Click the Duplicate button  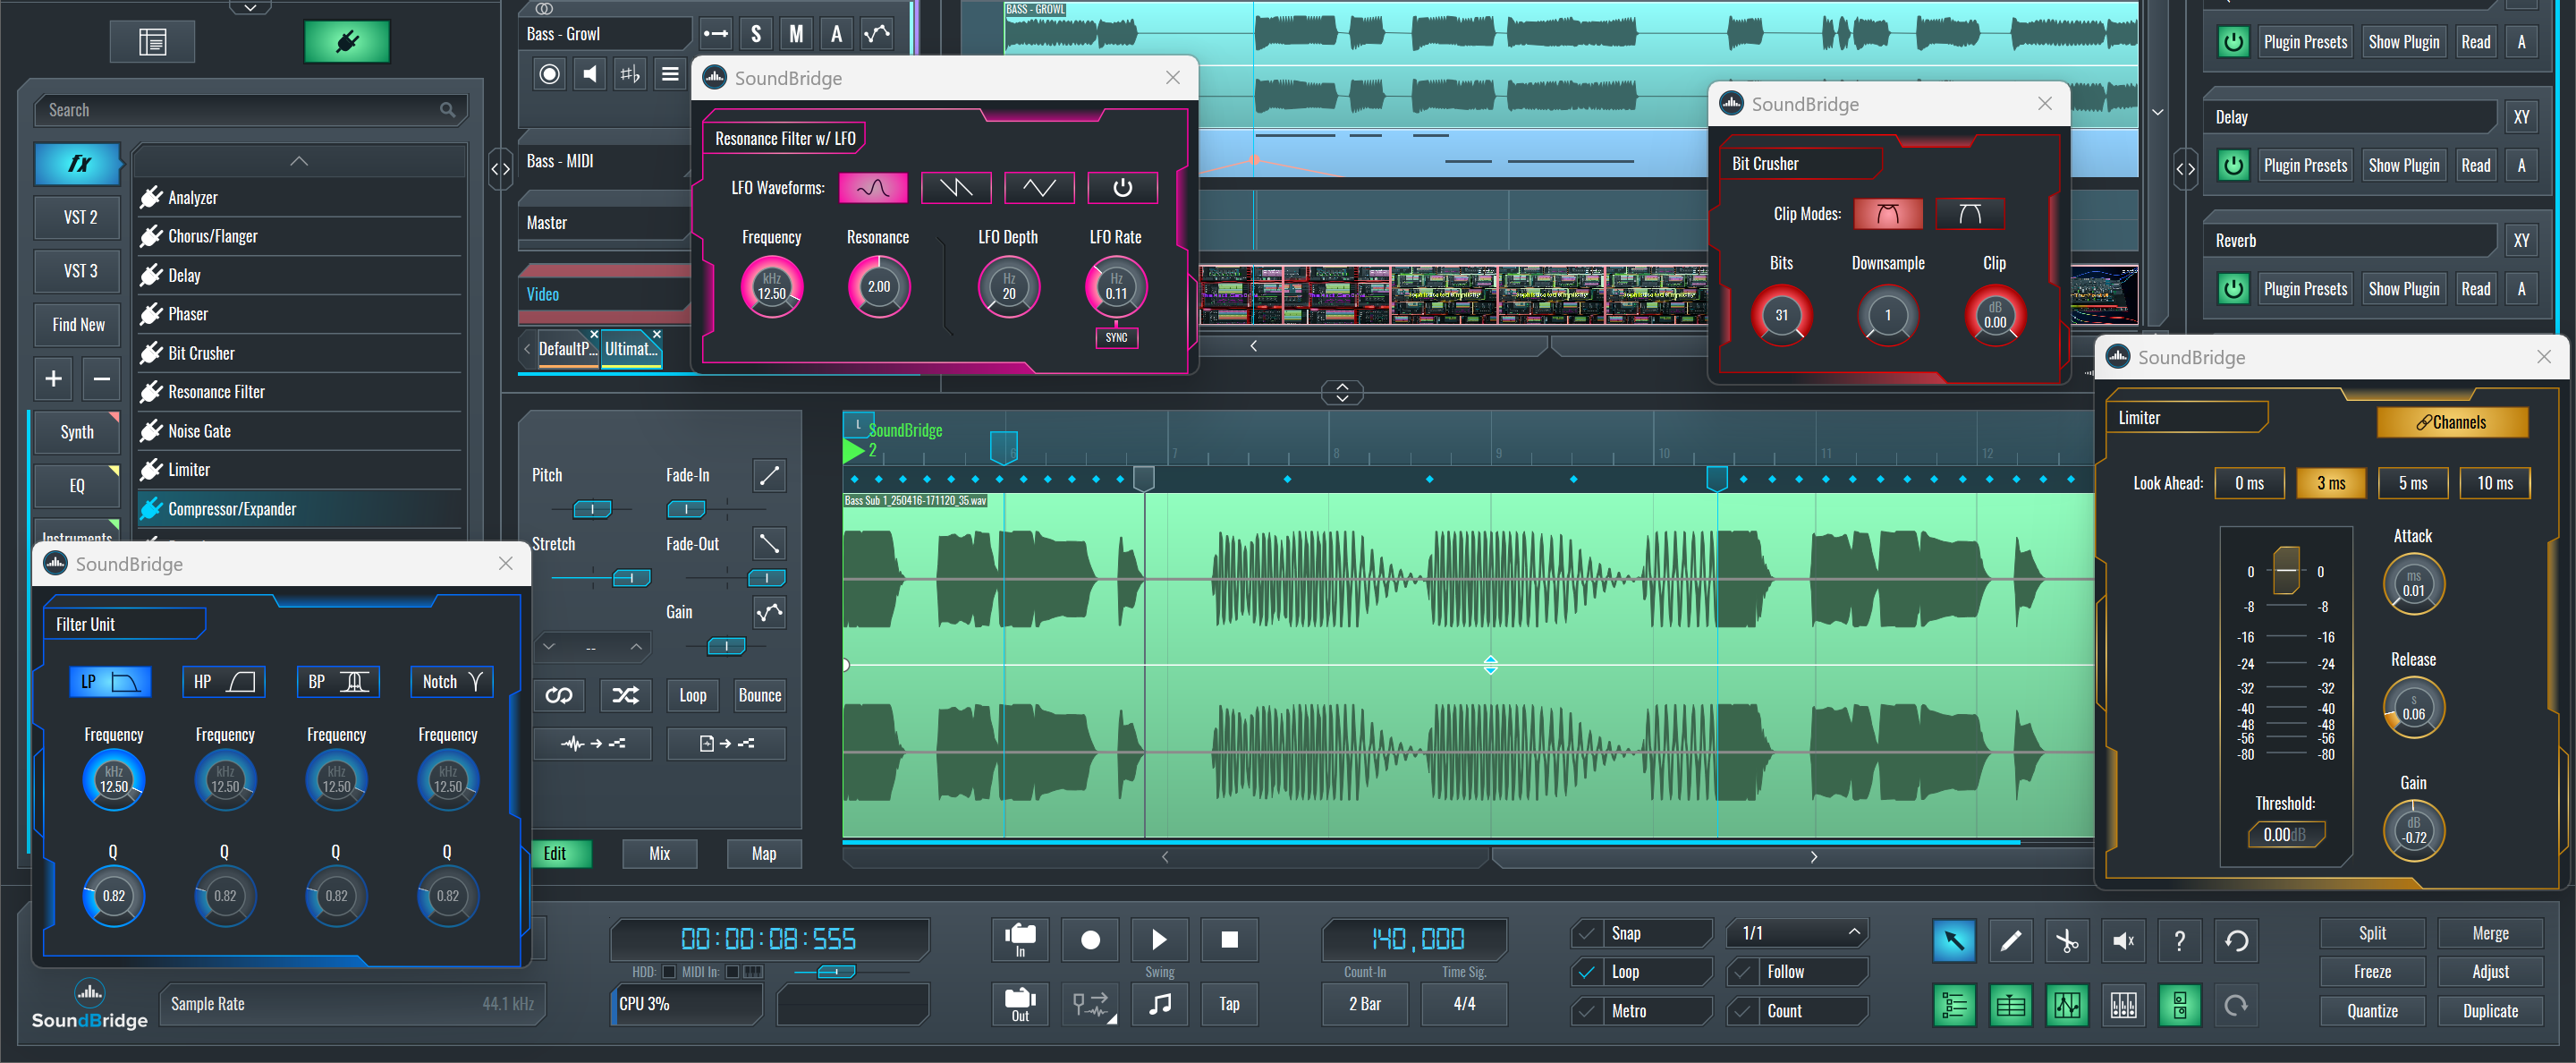click(x=2490, y=1010)
